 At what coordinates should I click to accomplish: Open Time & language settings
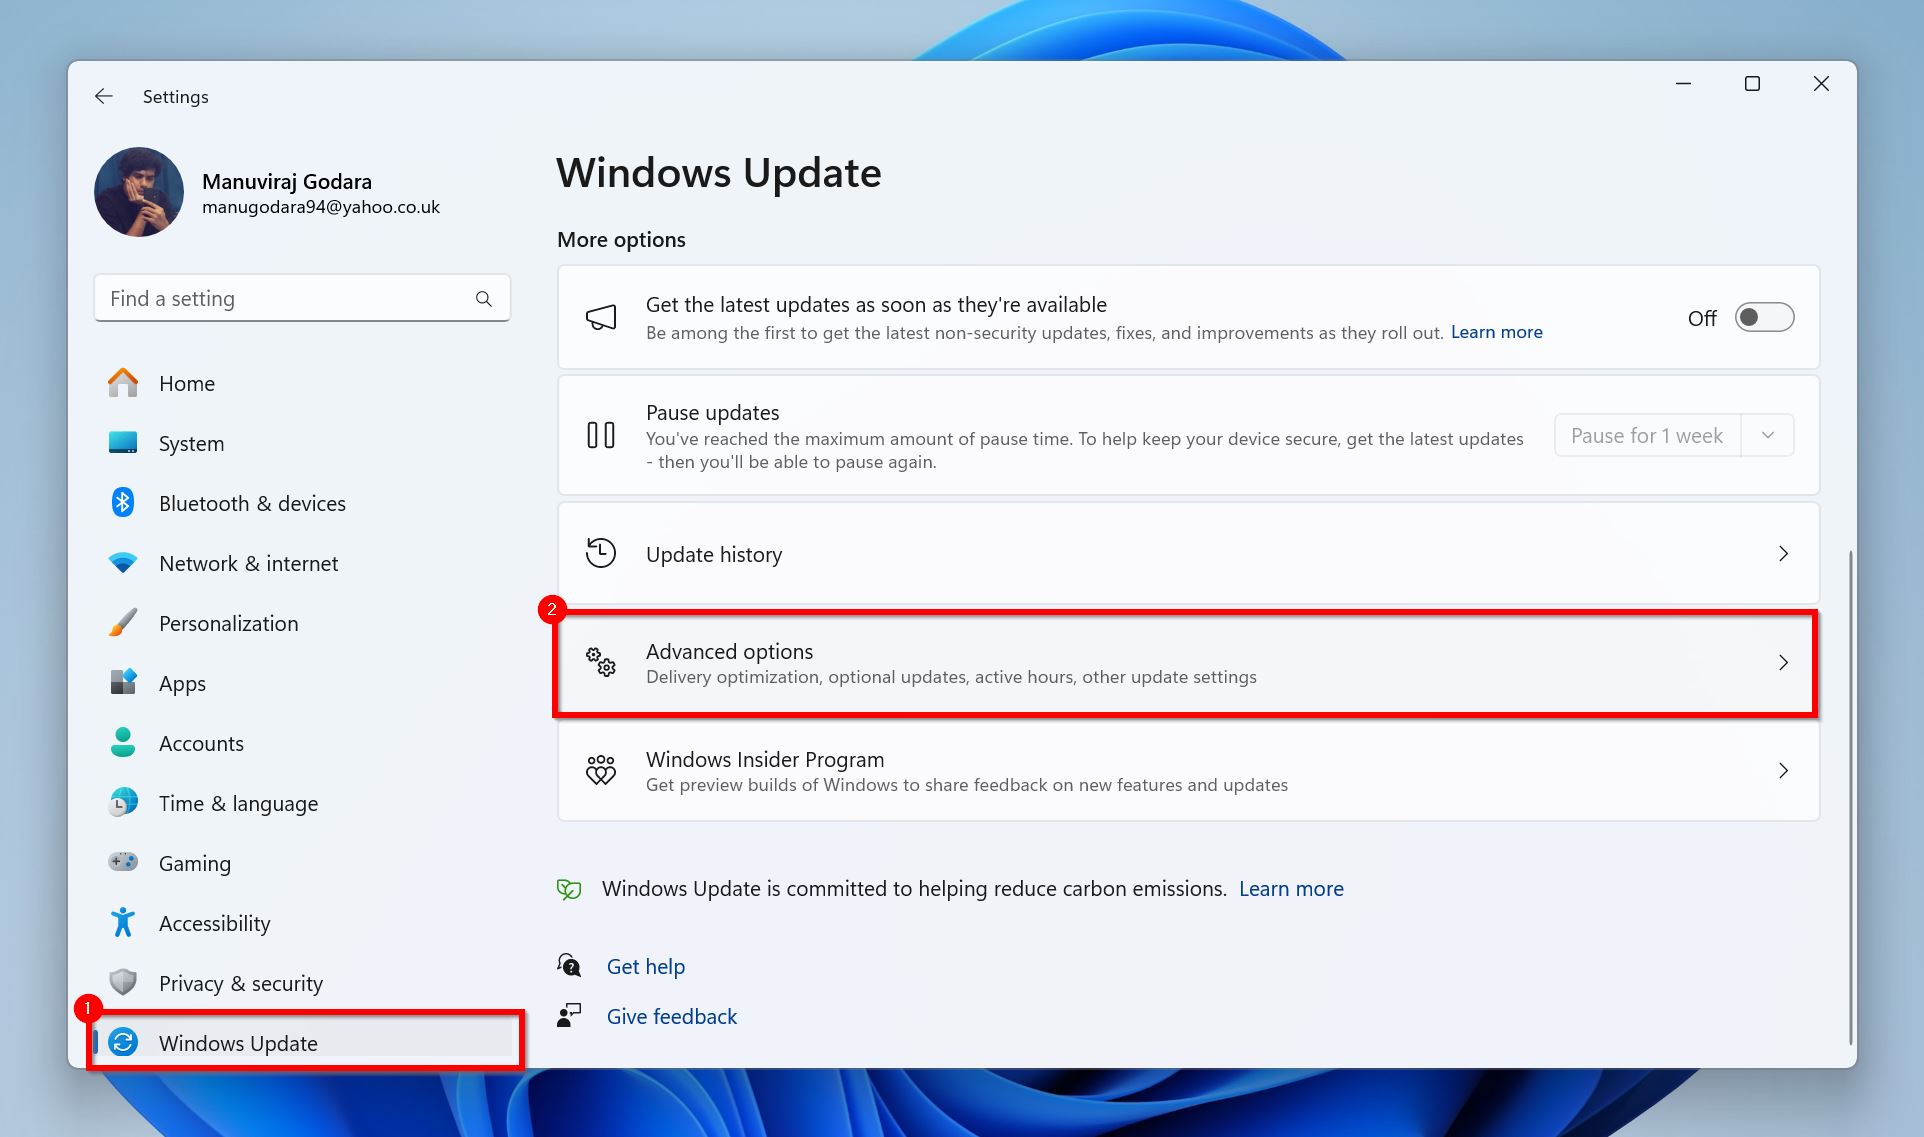(x=302, y=803)
